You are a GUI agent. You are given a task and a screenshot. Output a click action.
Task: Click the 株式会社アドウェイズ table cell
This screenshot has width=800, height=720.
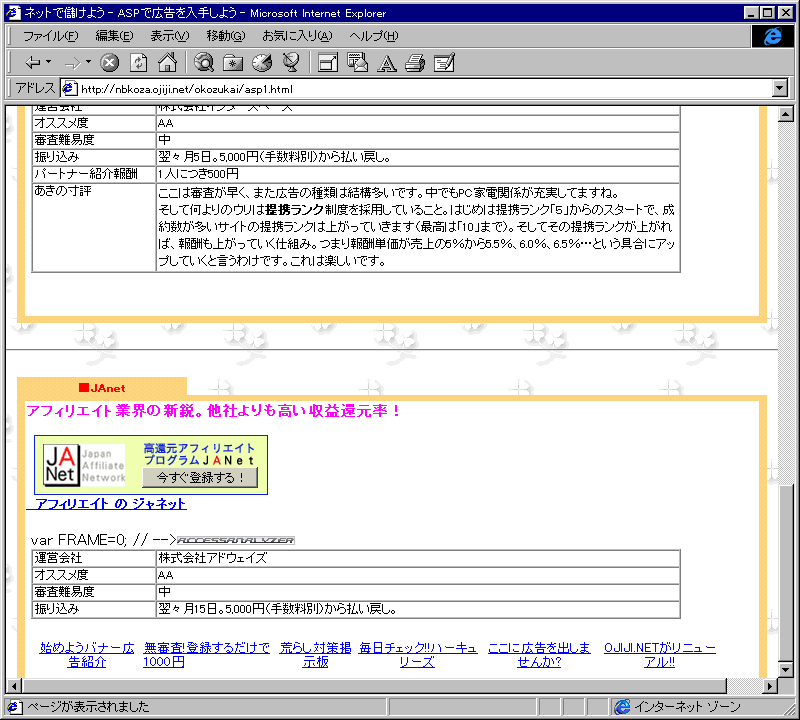[418, 558]
